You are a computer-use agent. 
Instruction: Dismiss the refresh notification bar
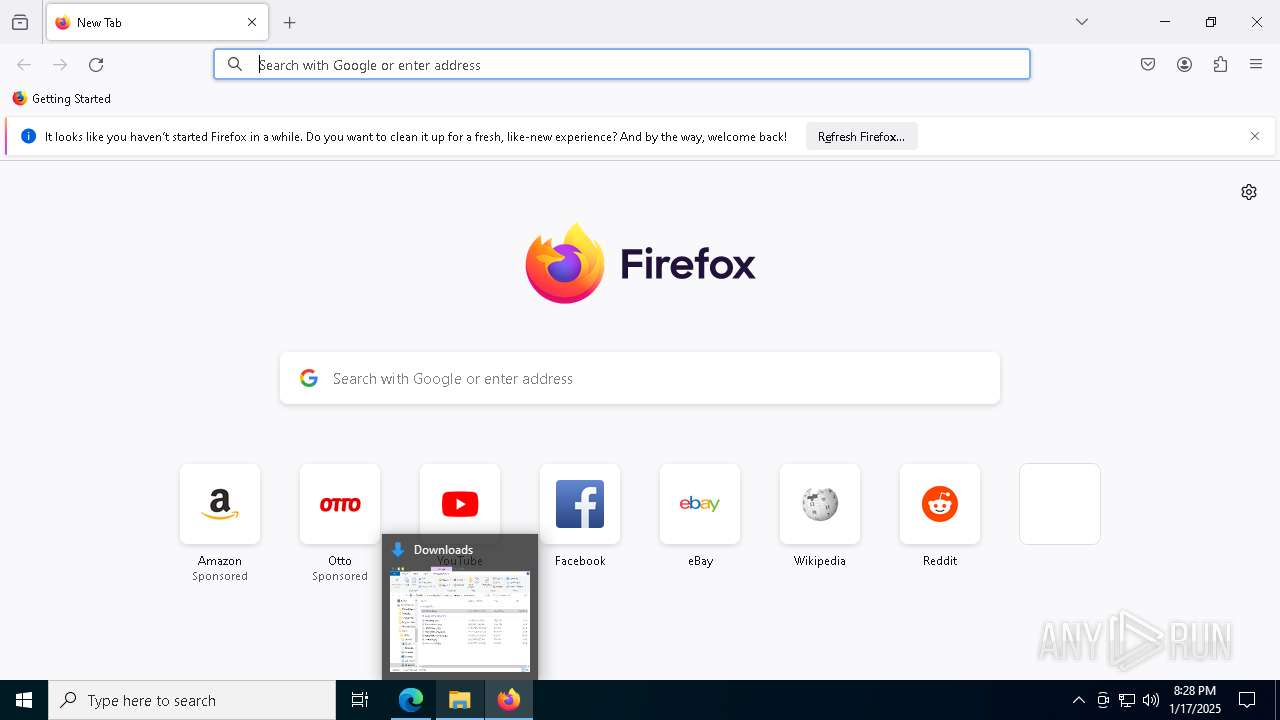(1255, 136)
